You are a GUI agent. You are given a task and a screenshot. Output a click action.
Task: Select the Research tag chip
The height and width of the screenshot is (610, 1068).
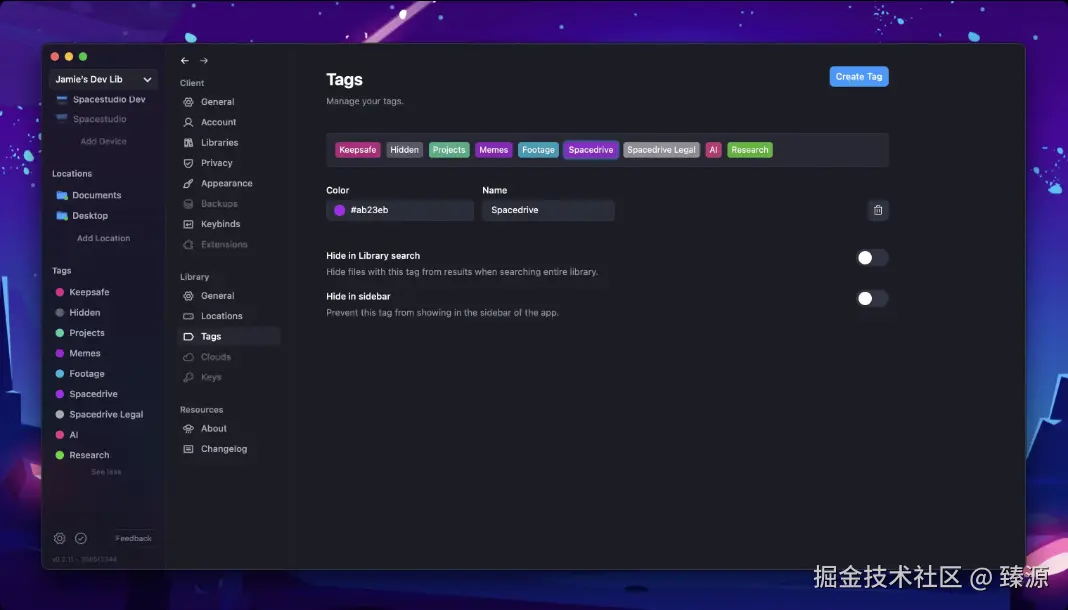[x=750, y=150]
